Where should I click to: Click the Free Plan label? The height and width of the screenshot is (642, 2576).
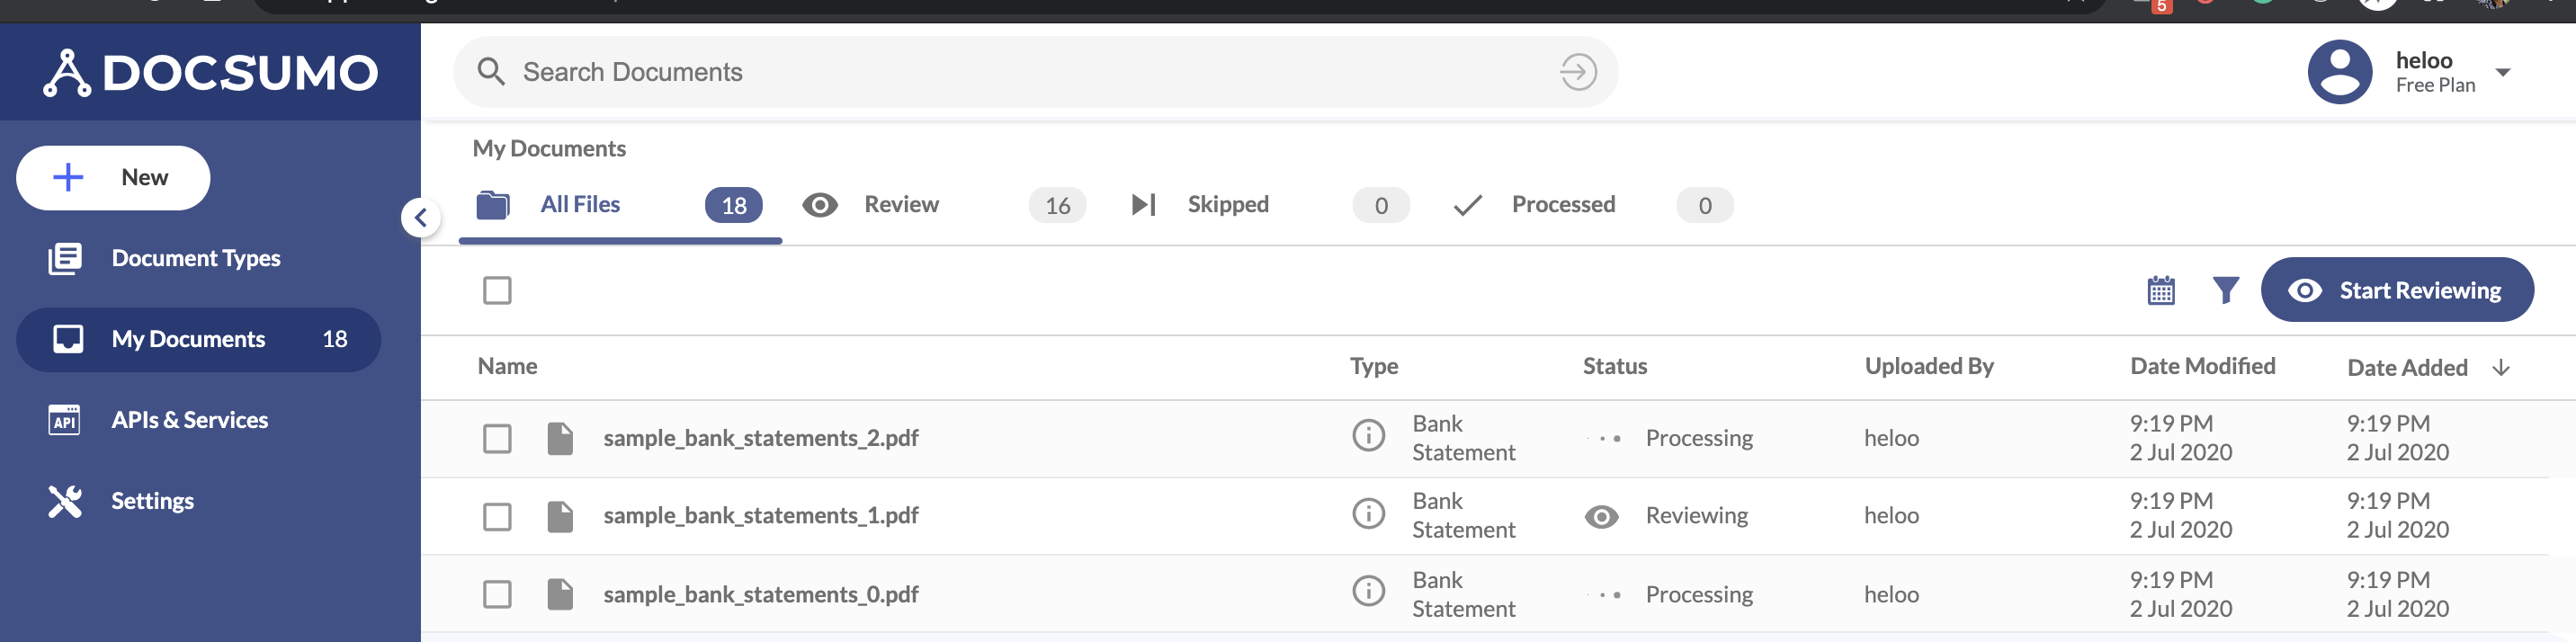point(2435,86)
